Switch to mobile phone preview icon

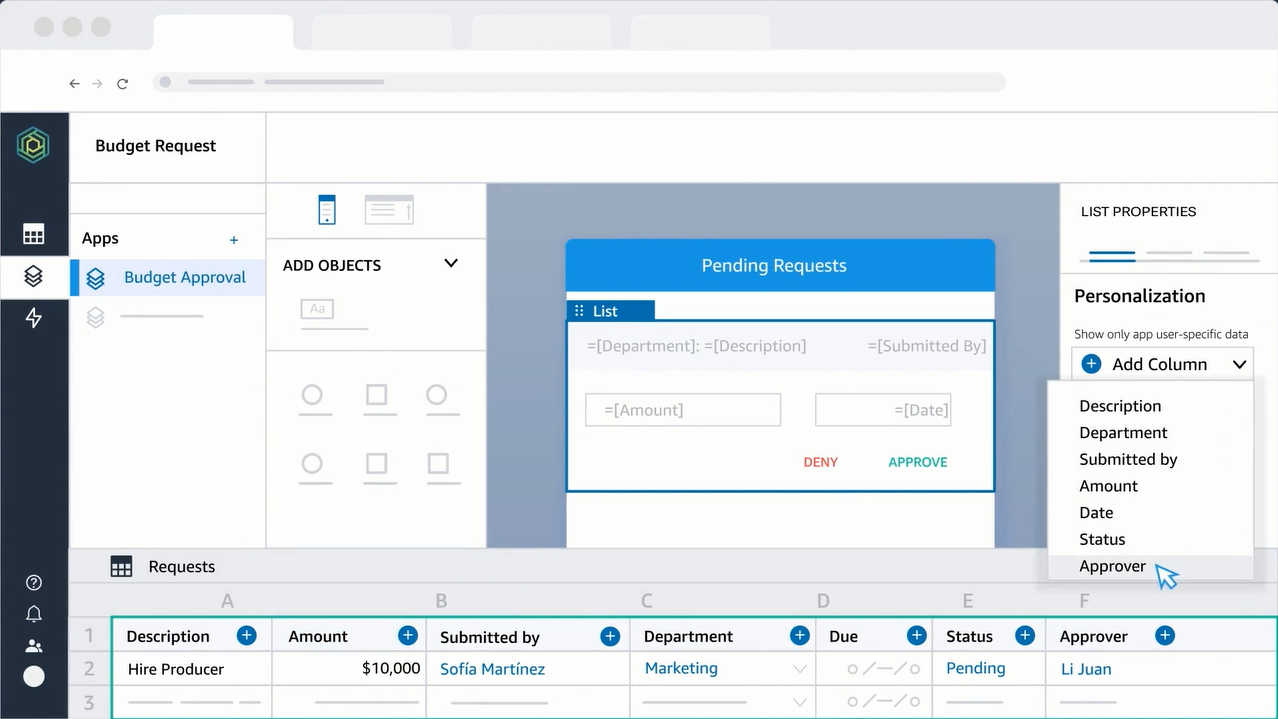tap(327, 210)
